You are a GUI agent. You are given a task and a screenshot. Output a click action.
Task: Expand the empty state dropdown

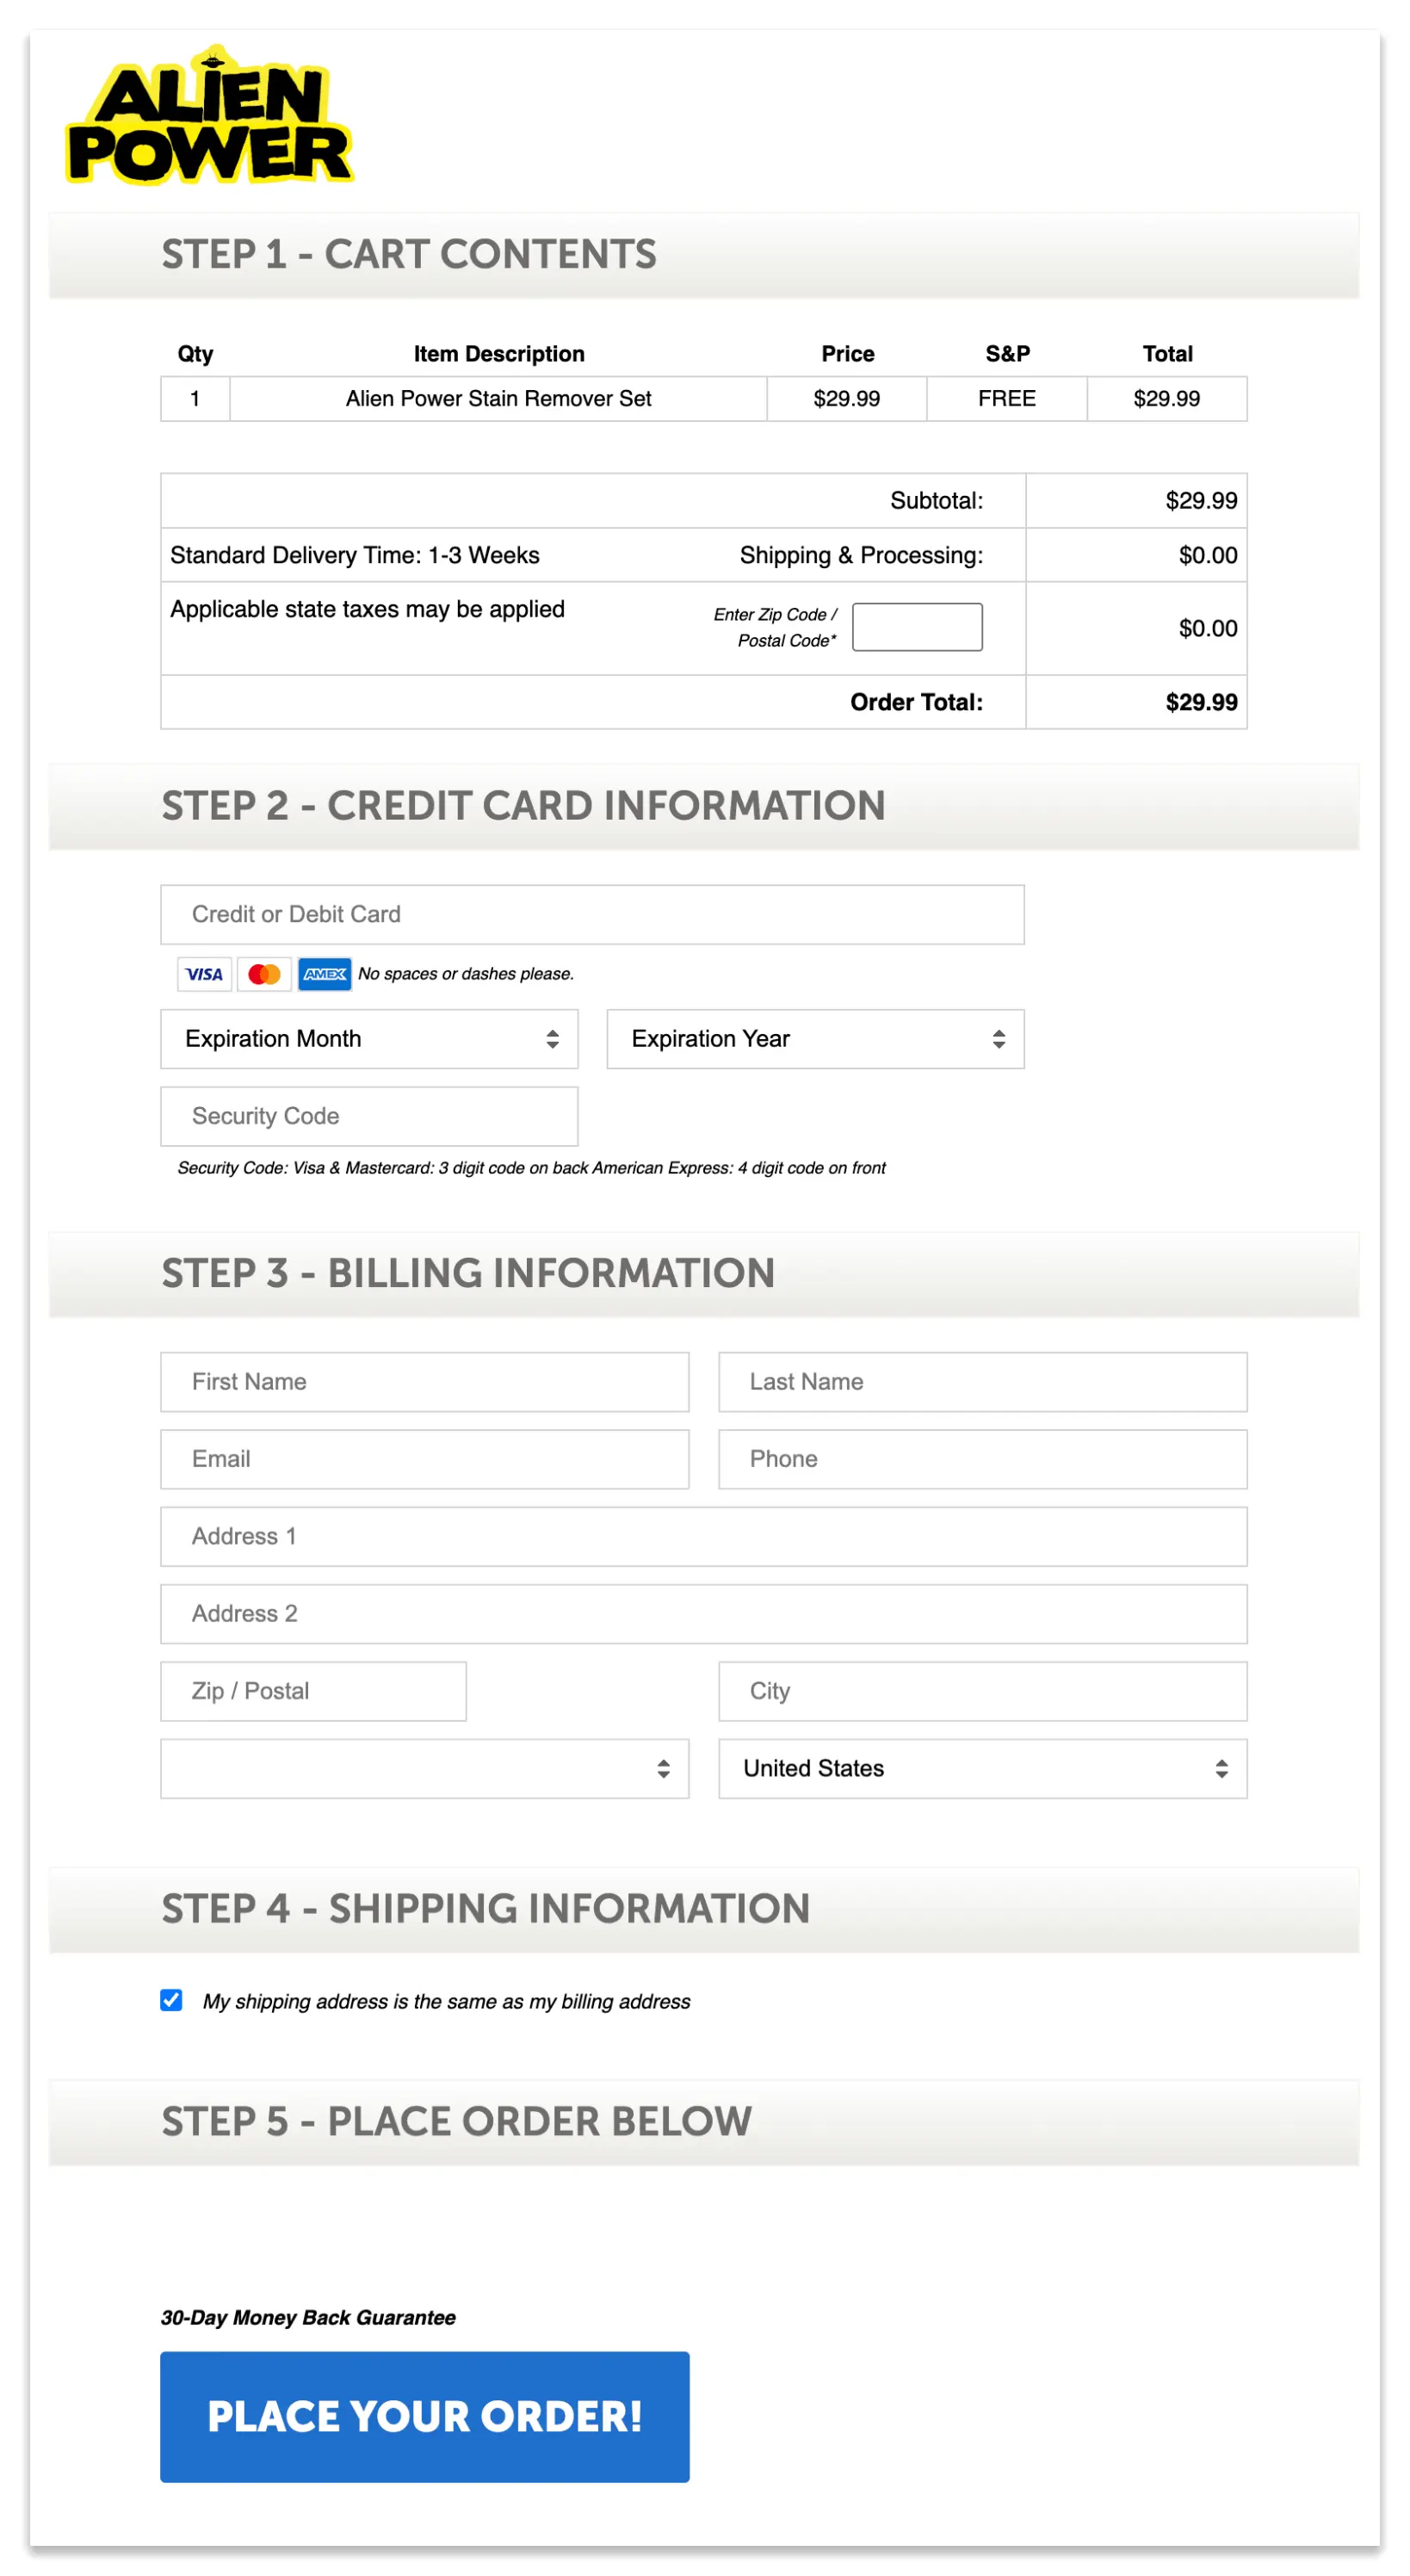(x=424, y=1768)
